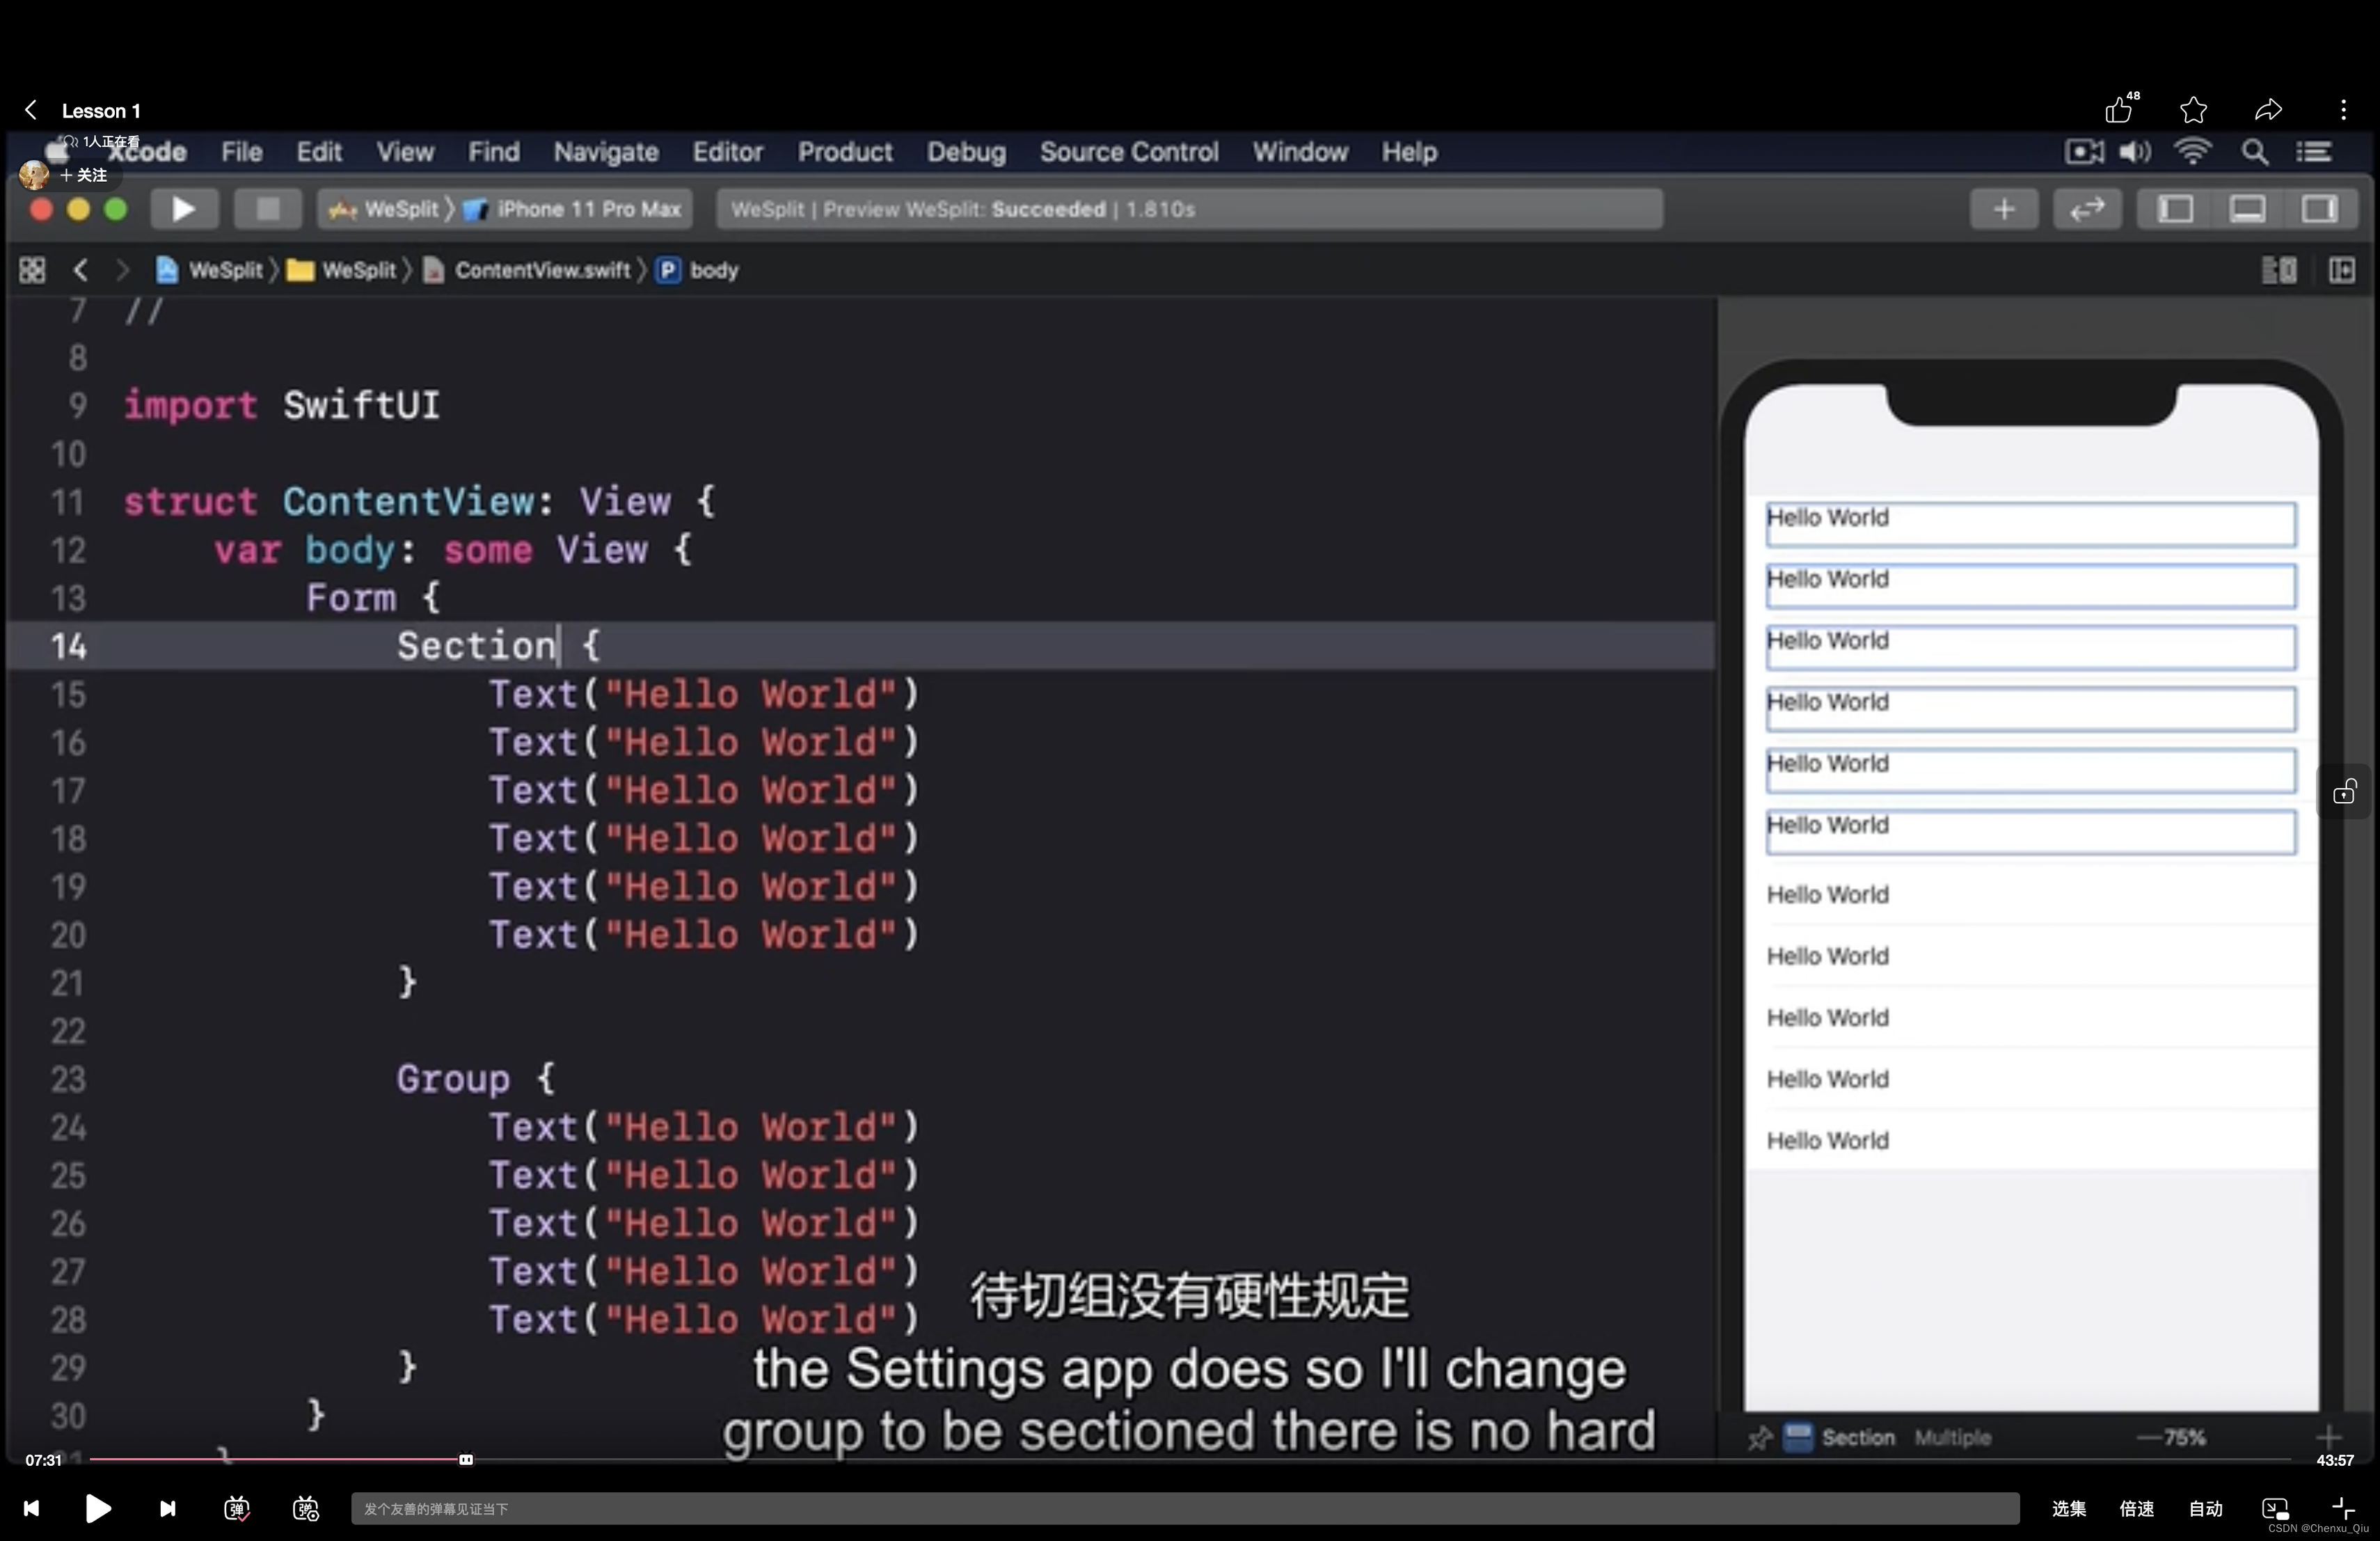2380x1541 pixels.
Task: Select the Stop button in toolbar
Action: pos(267,208)
